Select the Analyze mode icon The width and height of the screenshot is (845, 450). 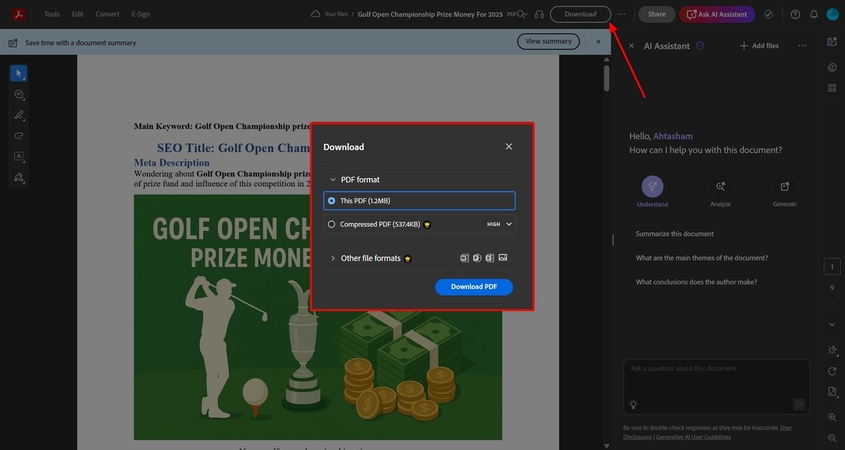point(720,186)
